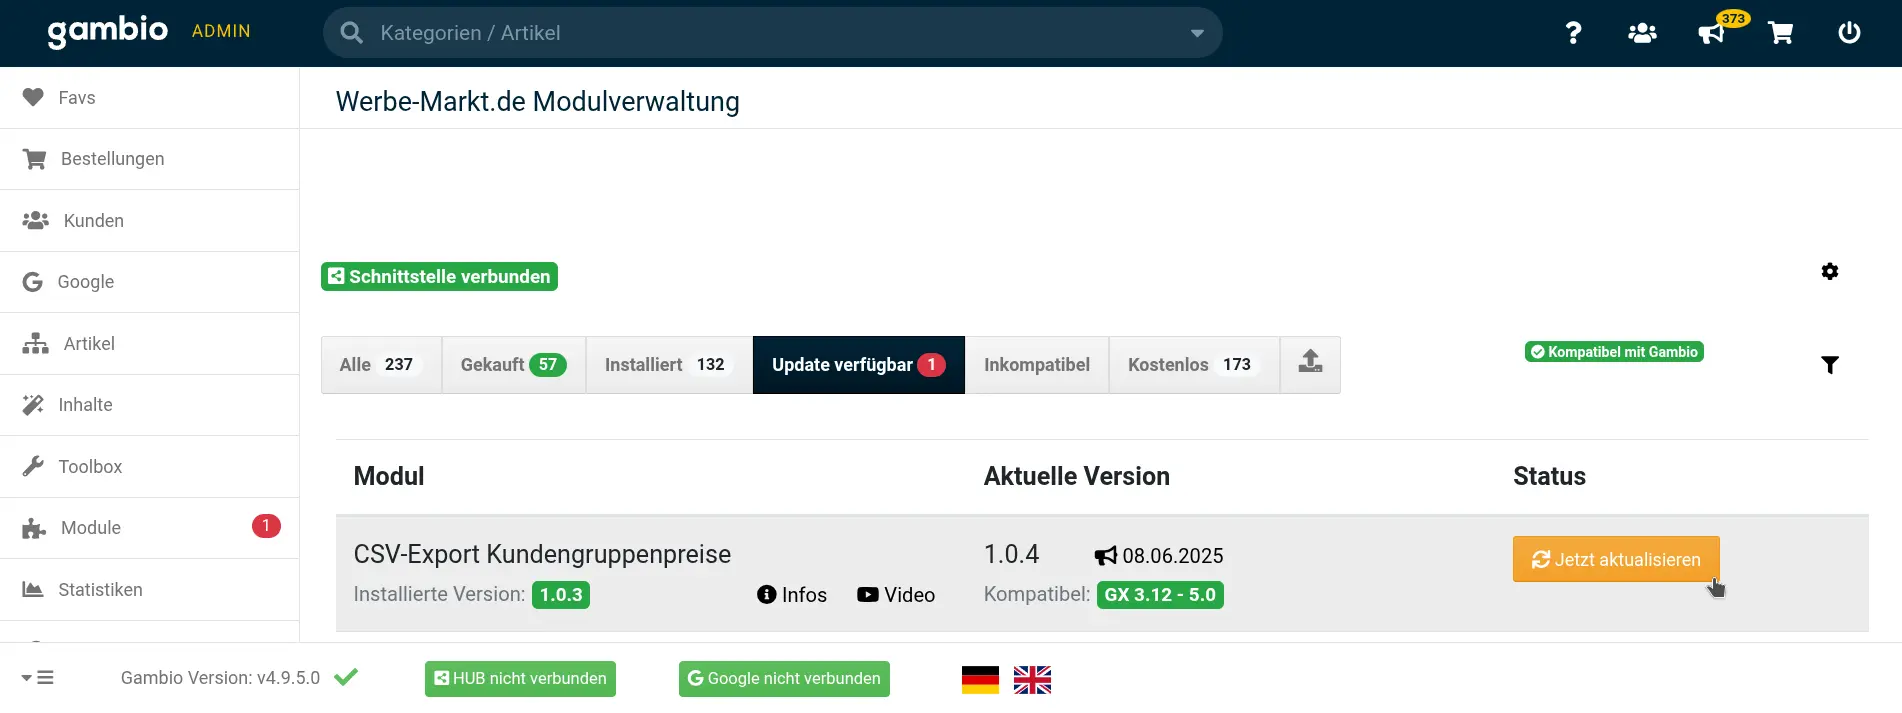Click the GX 3.12 - 5.0 compatibility badge
The width and height of the screenshot is (1902, 713).
coord(1160,595)
